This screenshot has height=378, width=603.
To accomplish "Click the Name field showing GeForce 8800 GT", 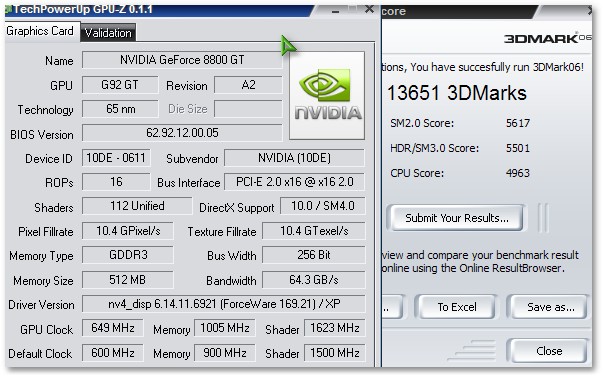I will 182,60.
